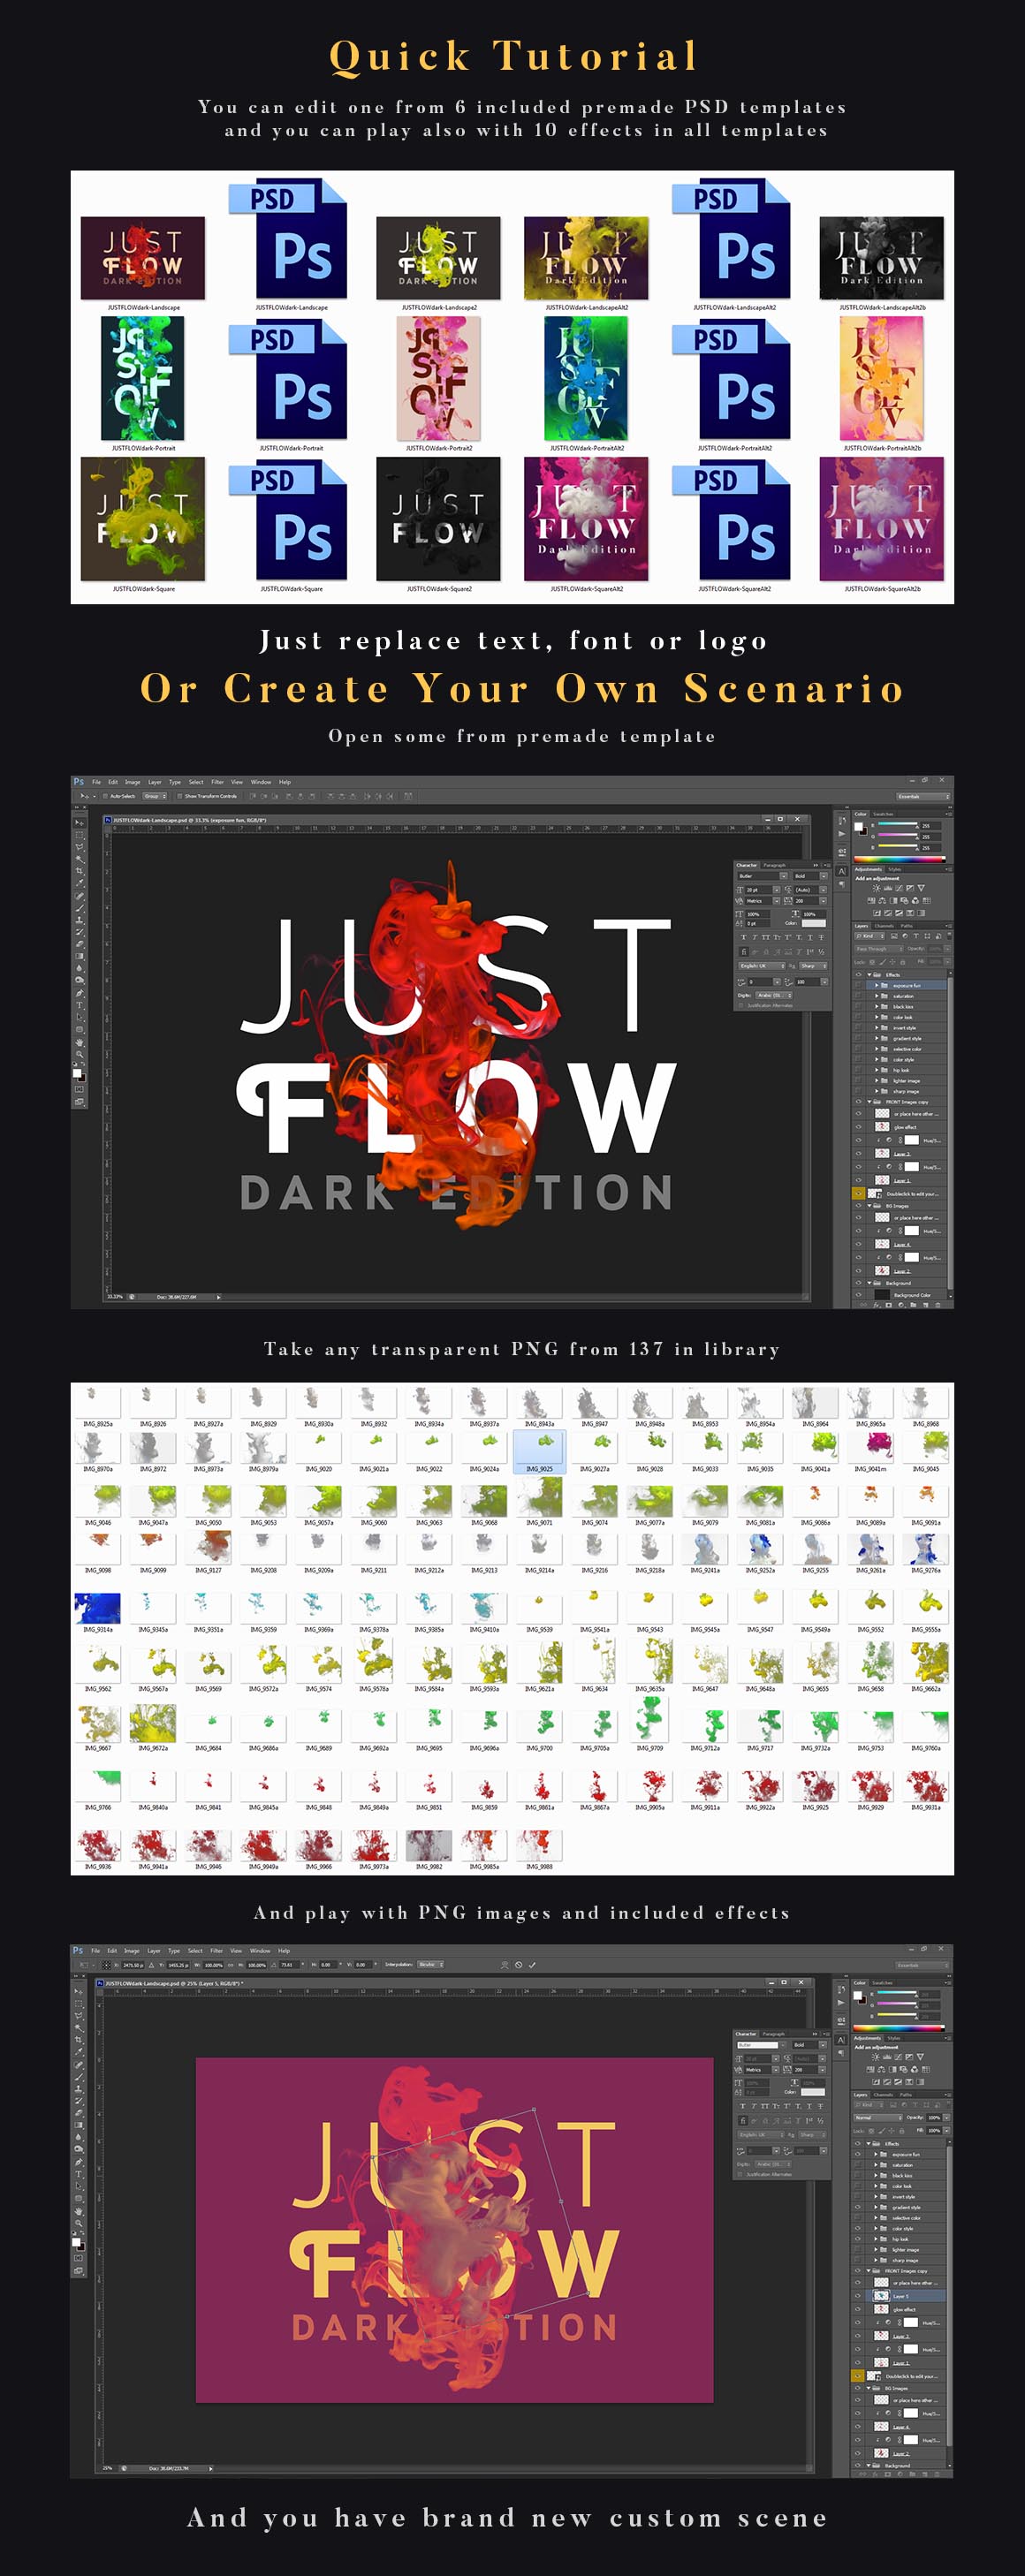Cancel the transform using the options bar icon

[x=519, y=1964]
